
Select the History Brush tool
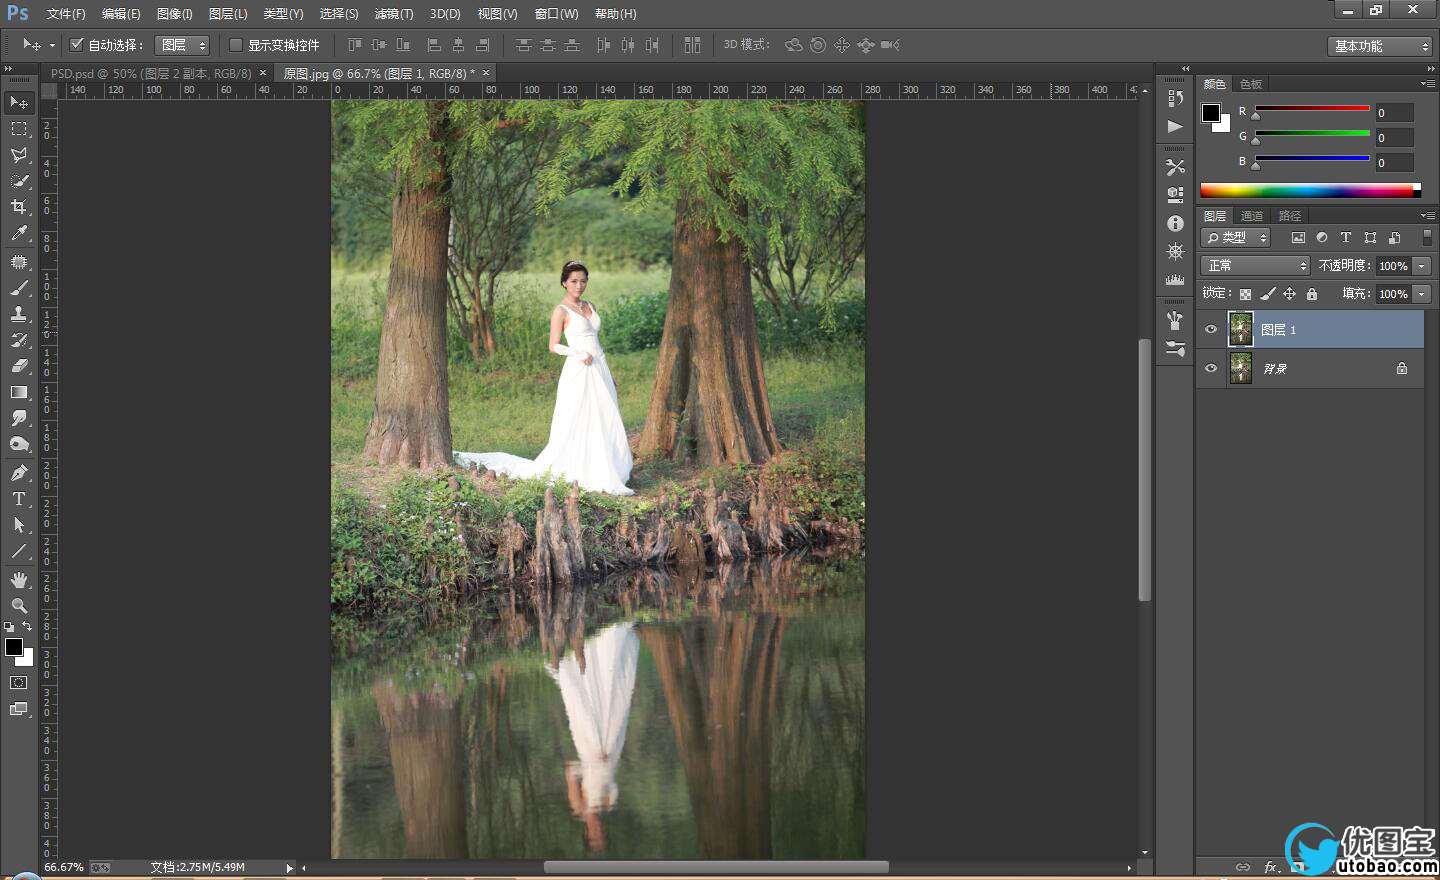point(18,340)
